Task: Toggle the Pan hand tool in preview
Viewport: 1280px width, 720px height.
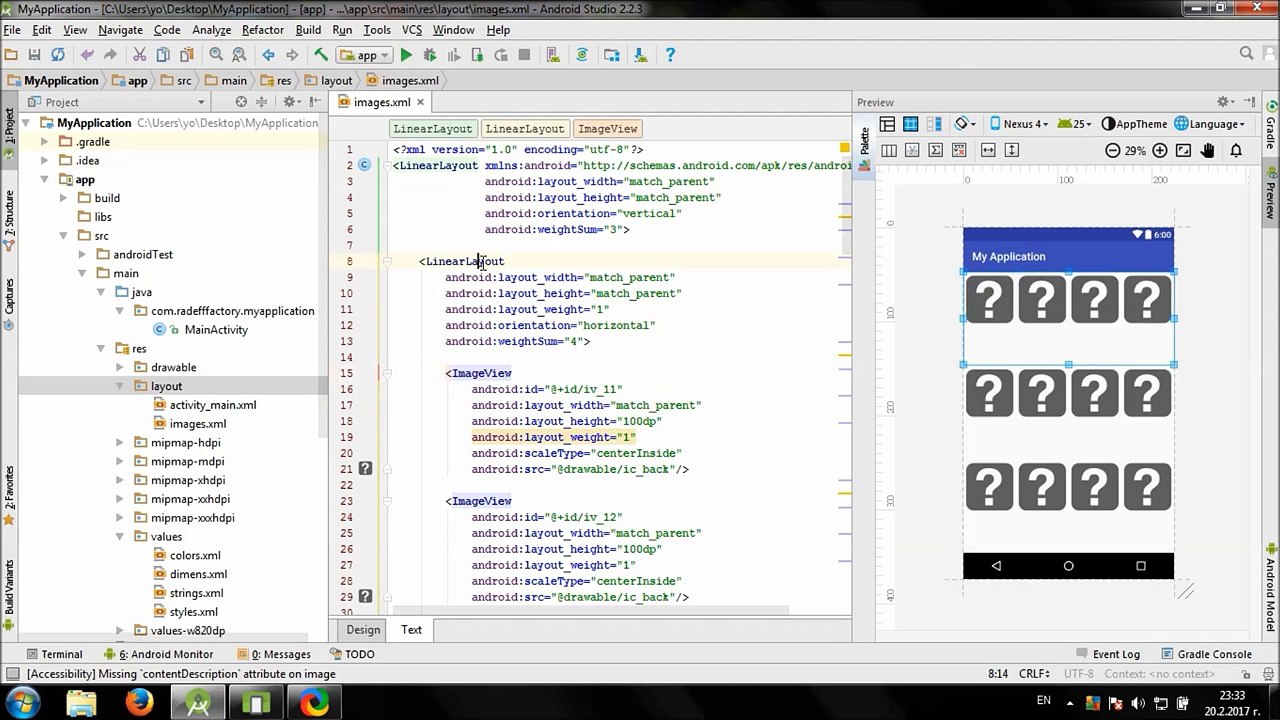Action: (x=1208, y=150)
